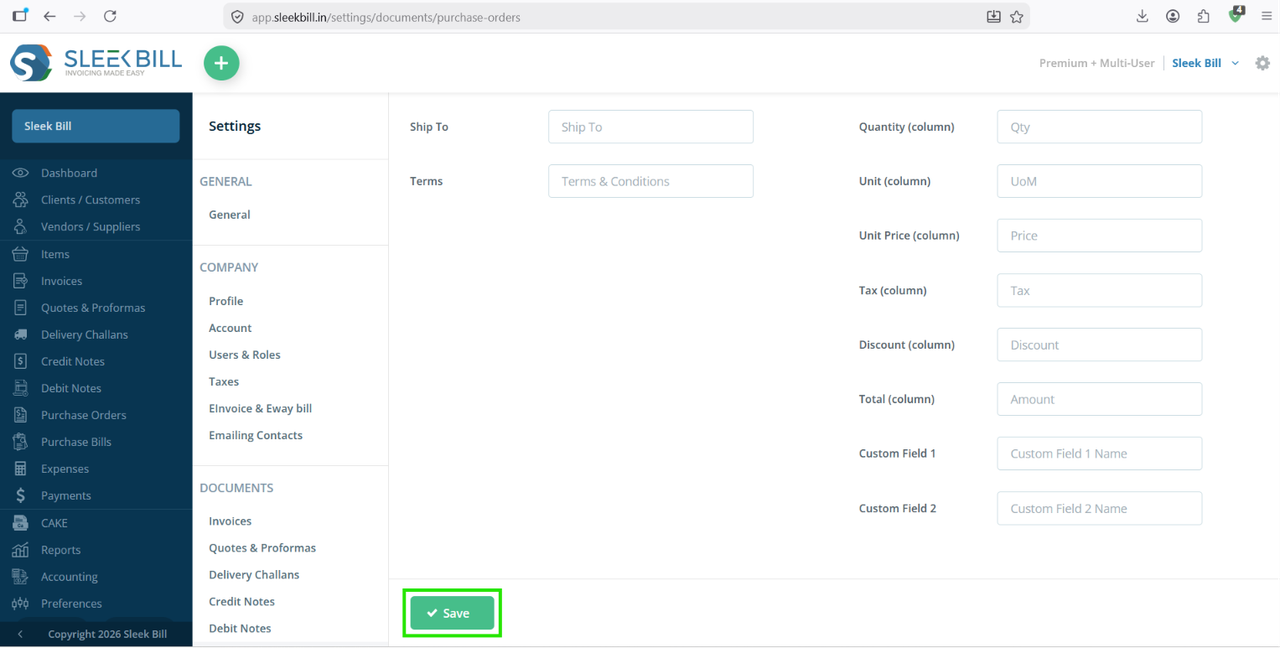
Task: Click the Payments dollar icon
Action: click(20, 496)
